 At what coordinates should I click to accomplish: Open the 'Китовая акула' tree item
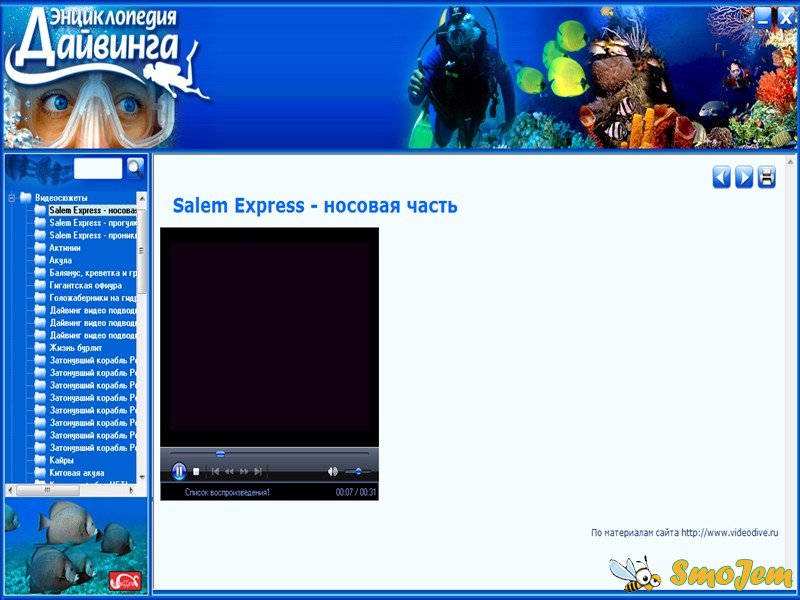click(77, 473)
